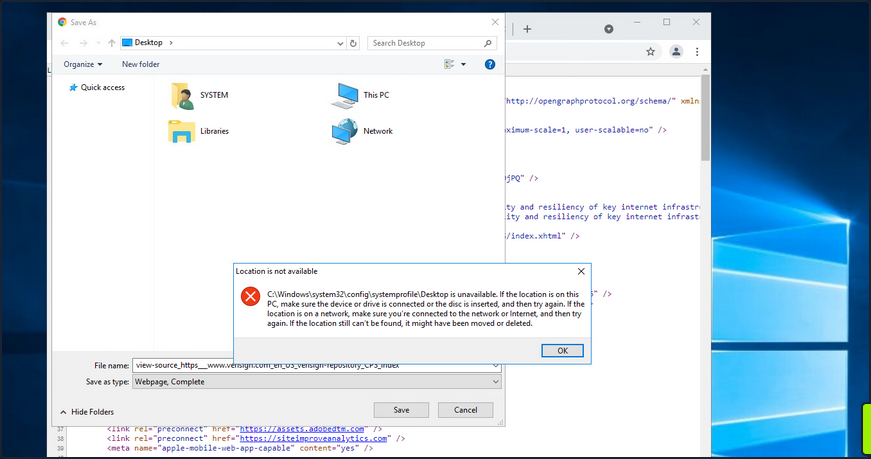
Task: Open the Chrome profile icon
Action: (x=676, y=52)
